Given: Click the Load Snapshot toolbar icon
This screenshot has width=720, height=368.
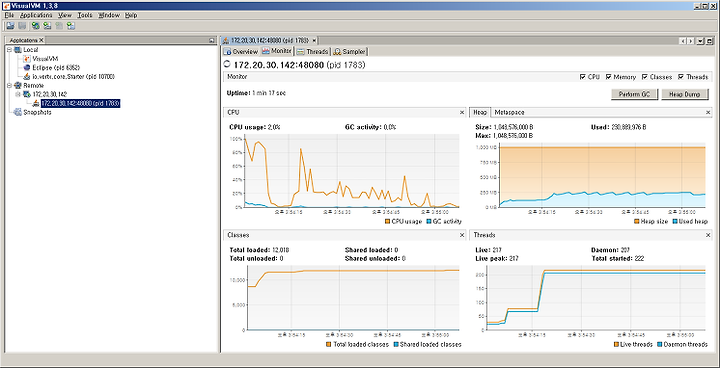Looking at the screenshot, I should (10, 26).
